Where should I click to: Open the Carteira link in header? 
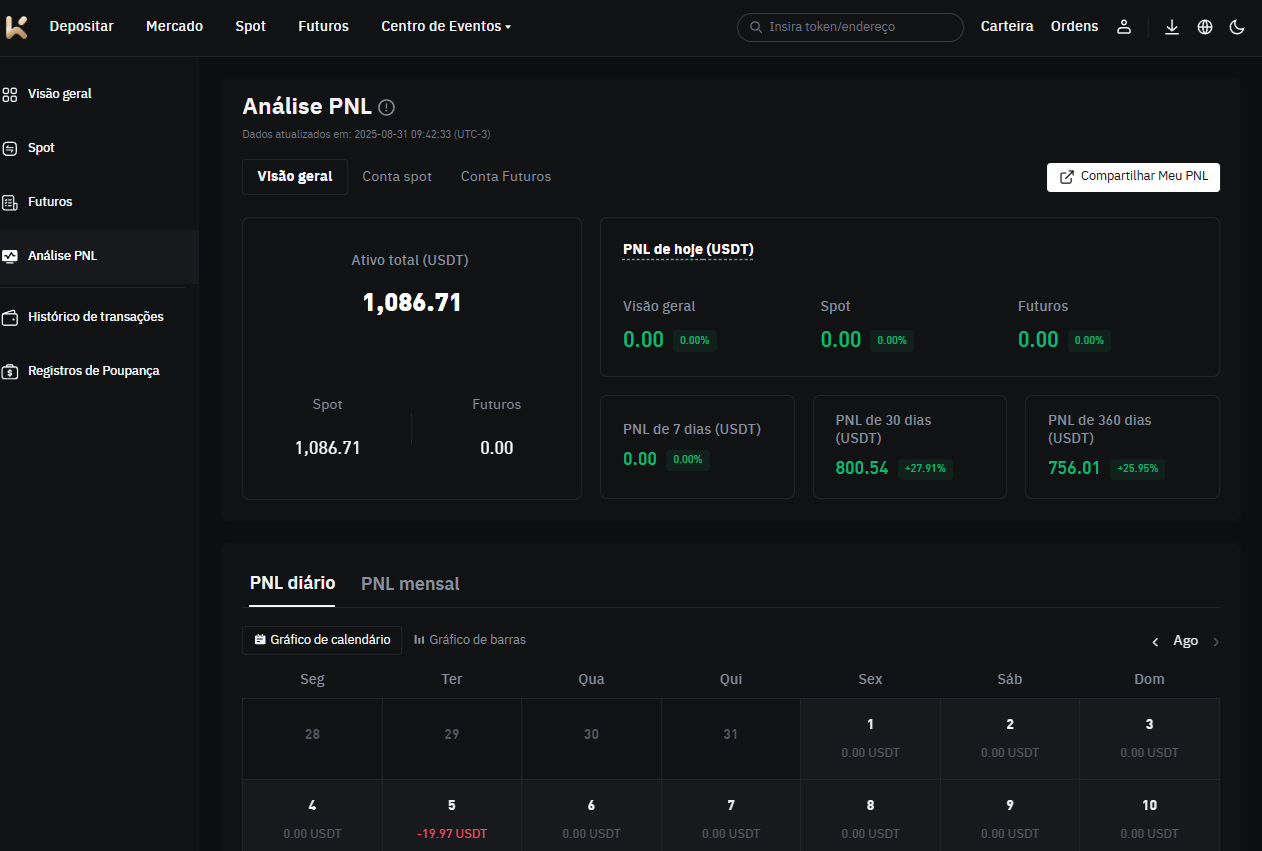click(x=1007, y=27)
